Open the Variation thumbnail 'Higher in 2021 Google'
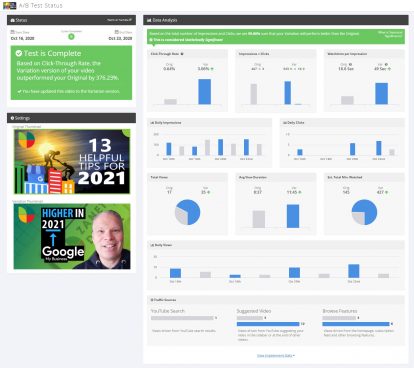 click(x=72, y=236)
